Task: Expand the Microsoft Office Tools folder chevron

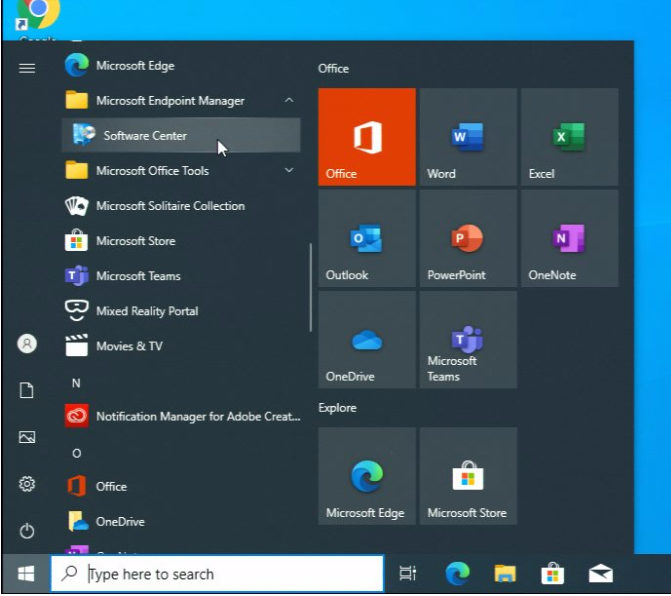Action: click(289, 170)
